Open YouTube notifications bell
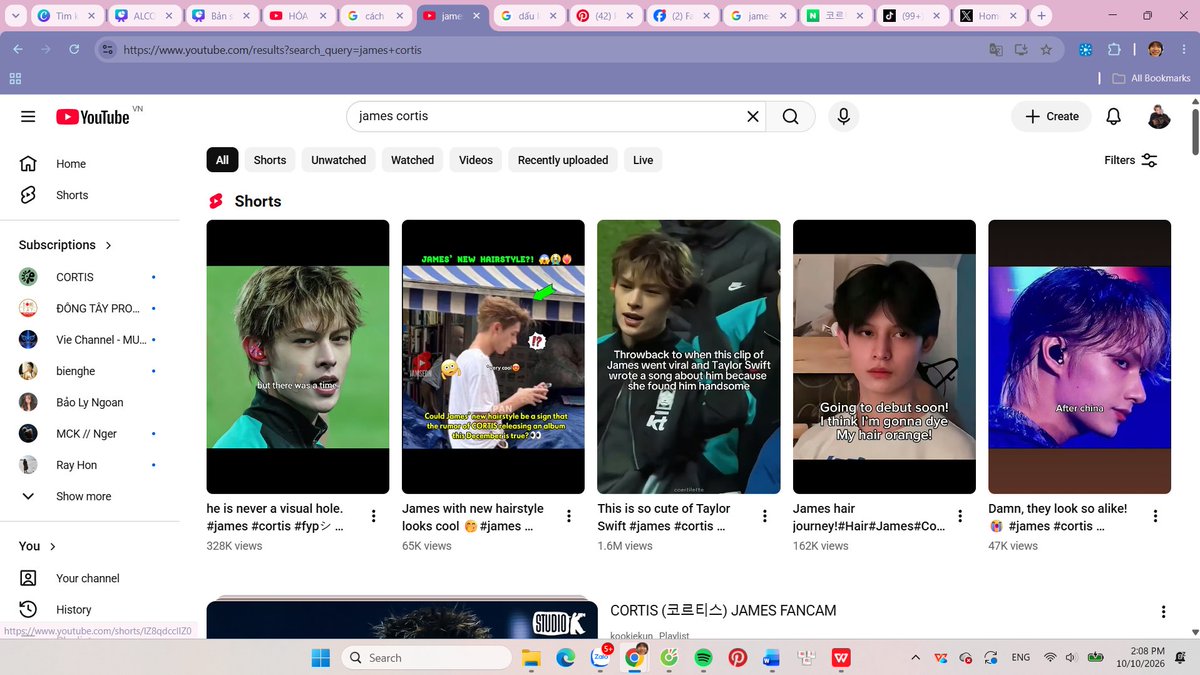This screenshot has width=1200, height=675. (x=1113, y=117)
